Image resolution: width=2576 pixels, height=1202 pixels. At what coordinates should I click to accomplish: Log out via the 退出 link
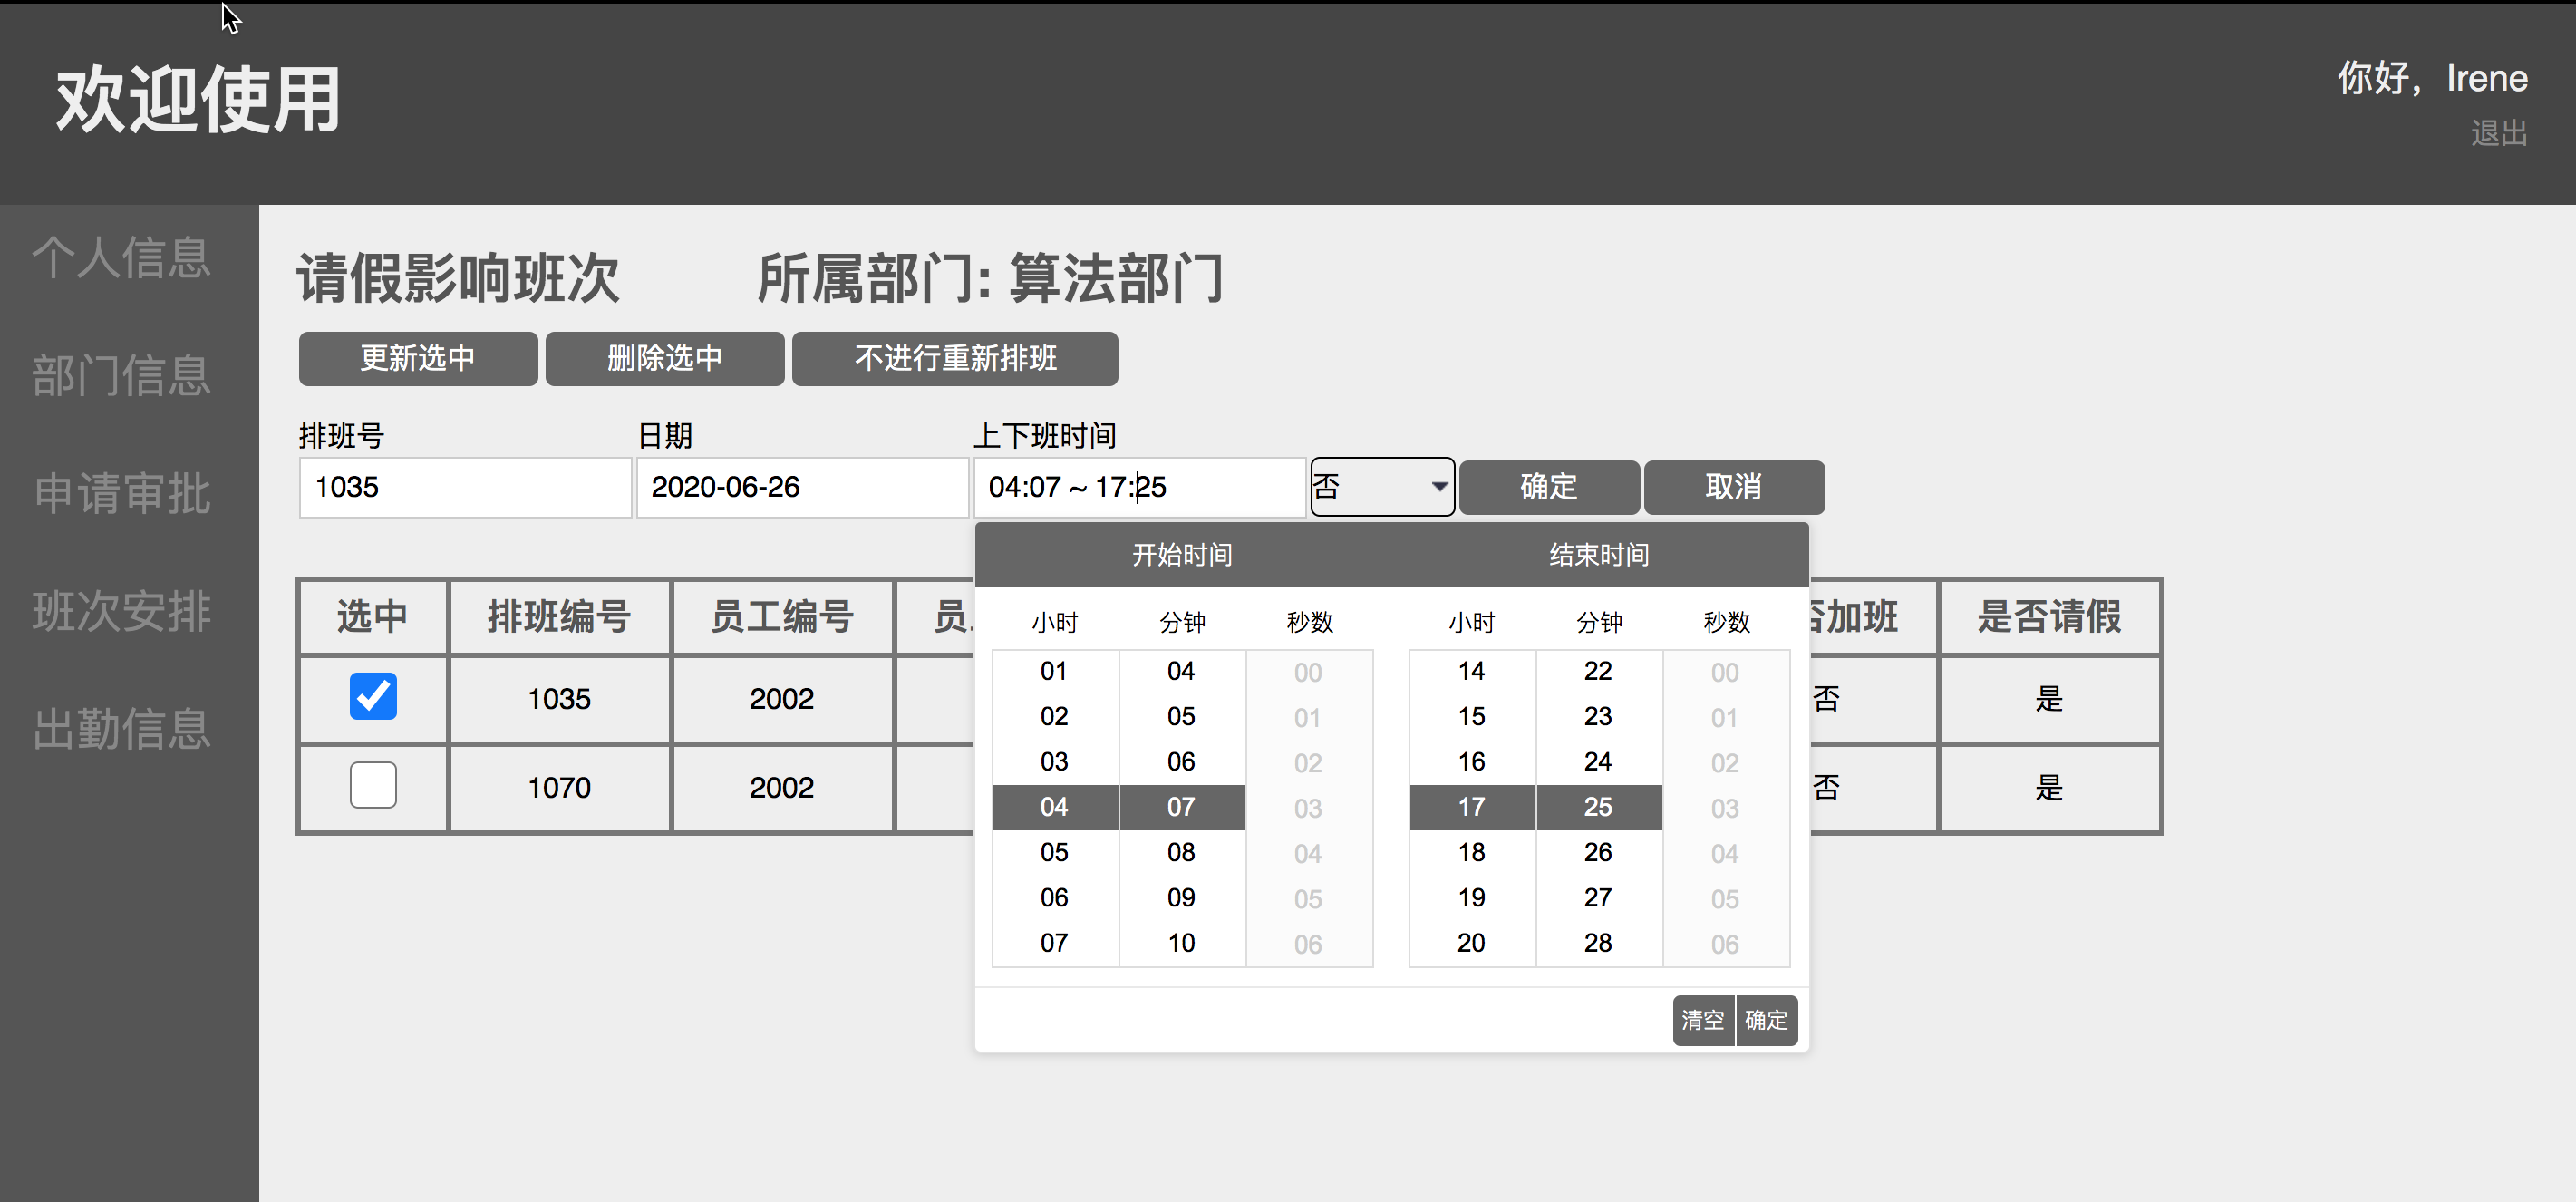2499,131
